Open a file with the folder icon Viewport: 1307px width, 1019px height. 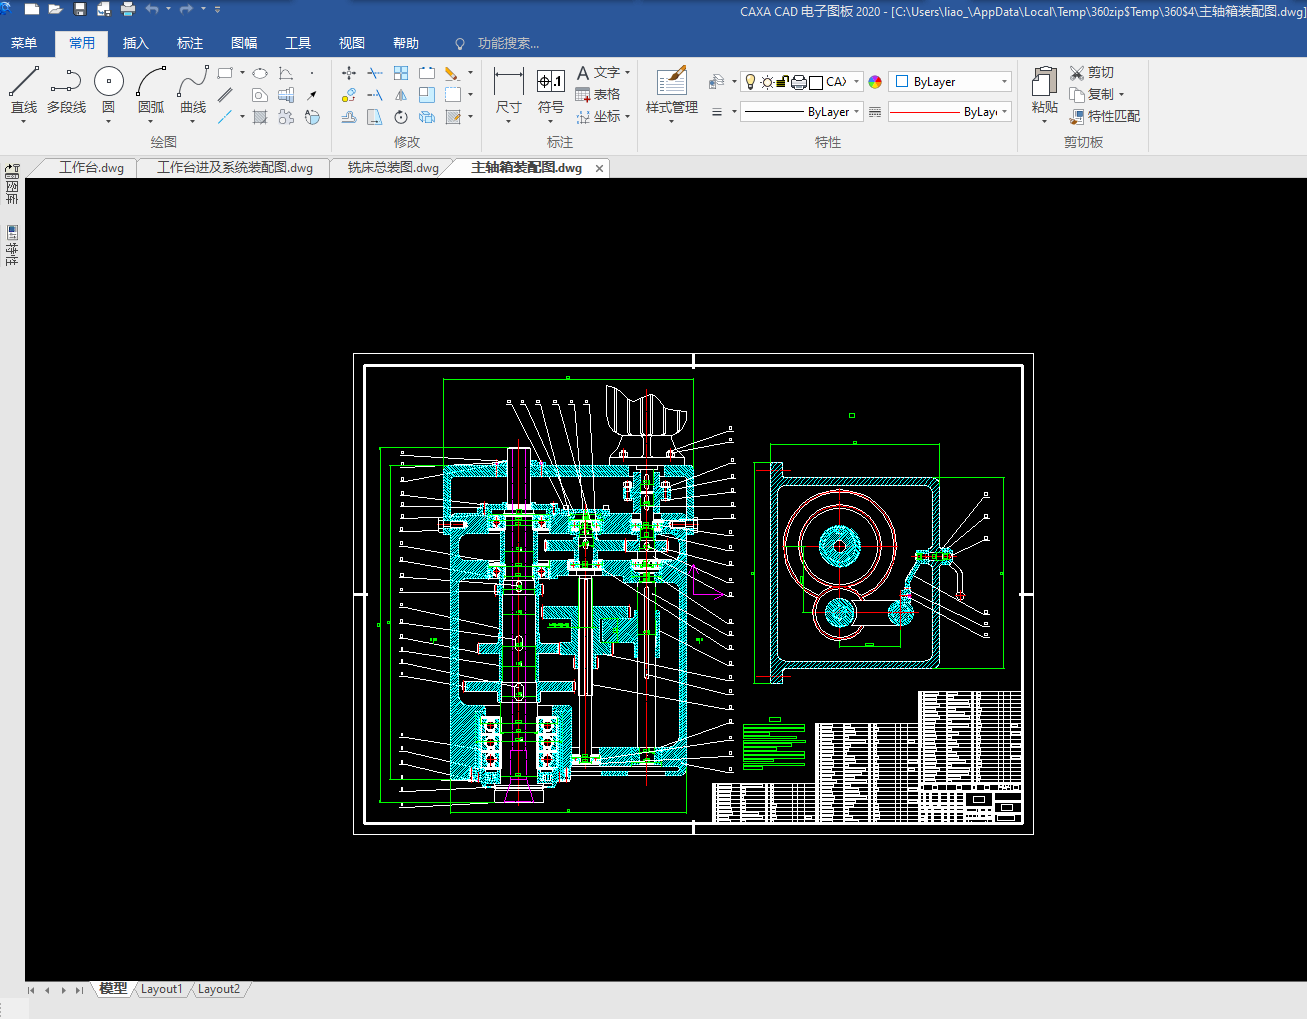coord(56,9)
